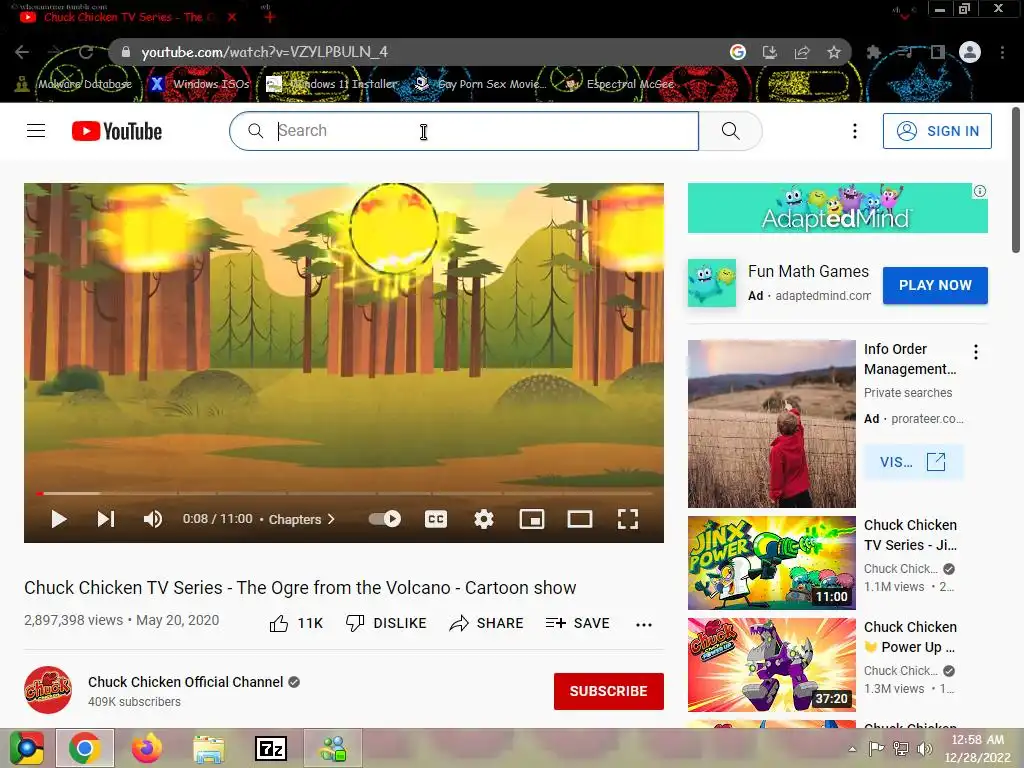This screenshot has width=1024, height=768.
Task: Mute the video using the speaker icon
Action: click(x=153, y=519)
